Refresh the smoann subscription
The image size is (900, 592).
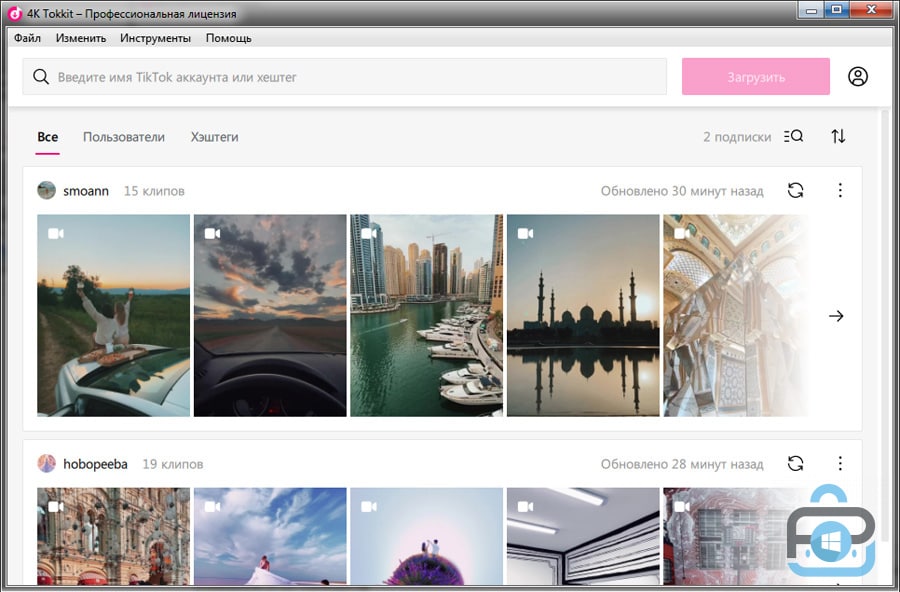coord(796,190)
